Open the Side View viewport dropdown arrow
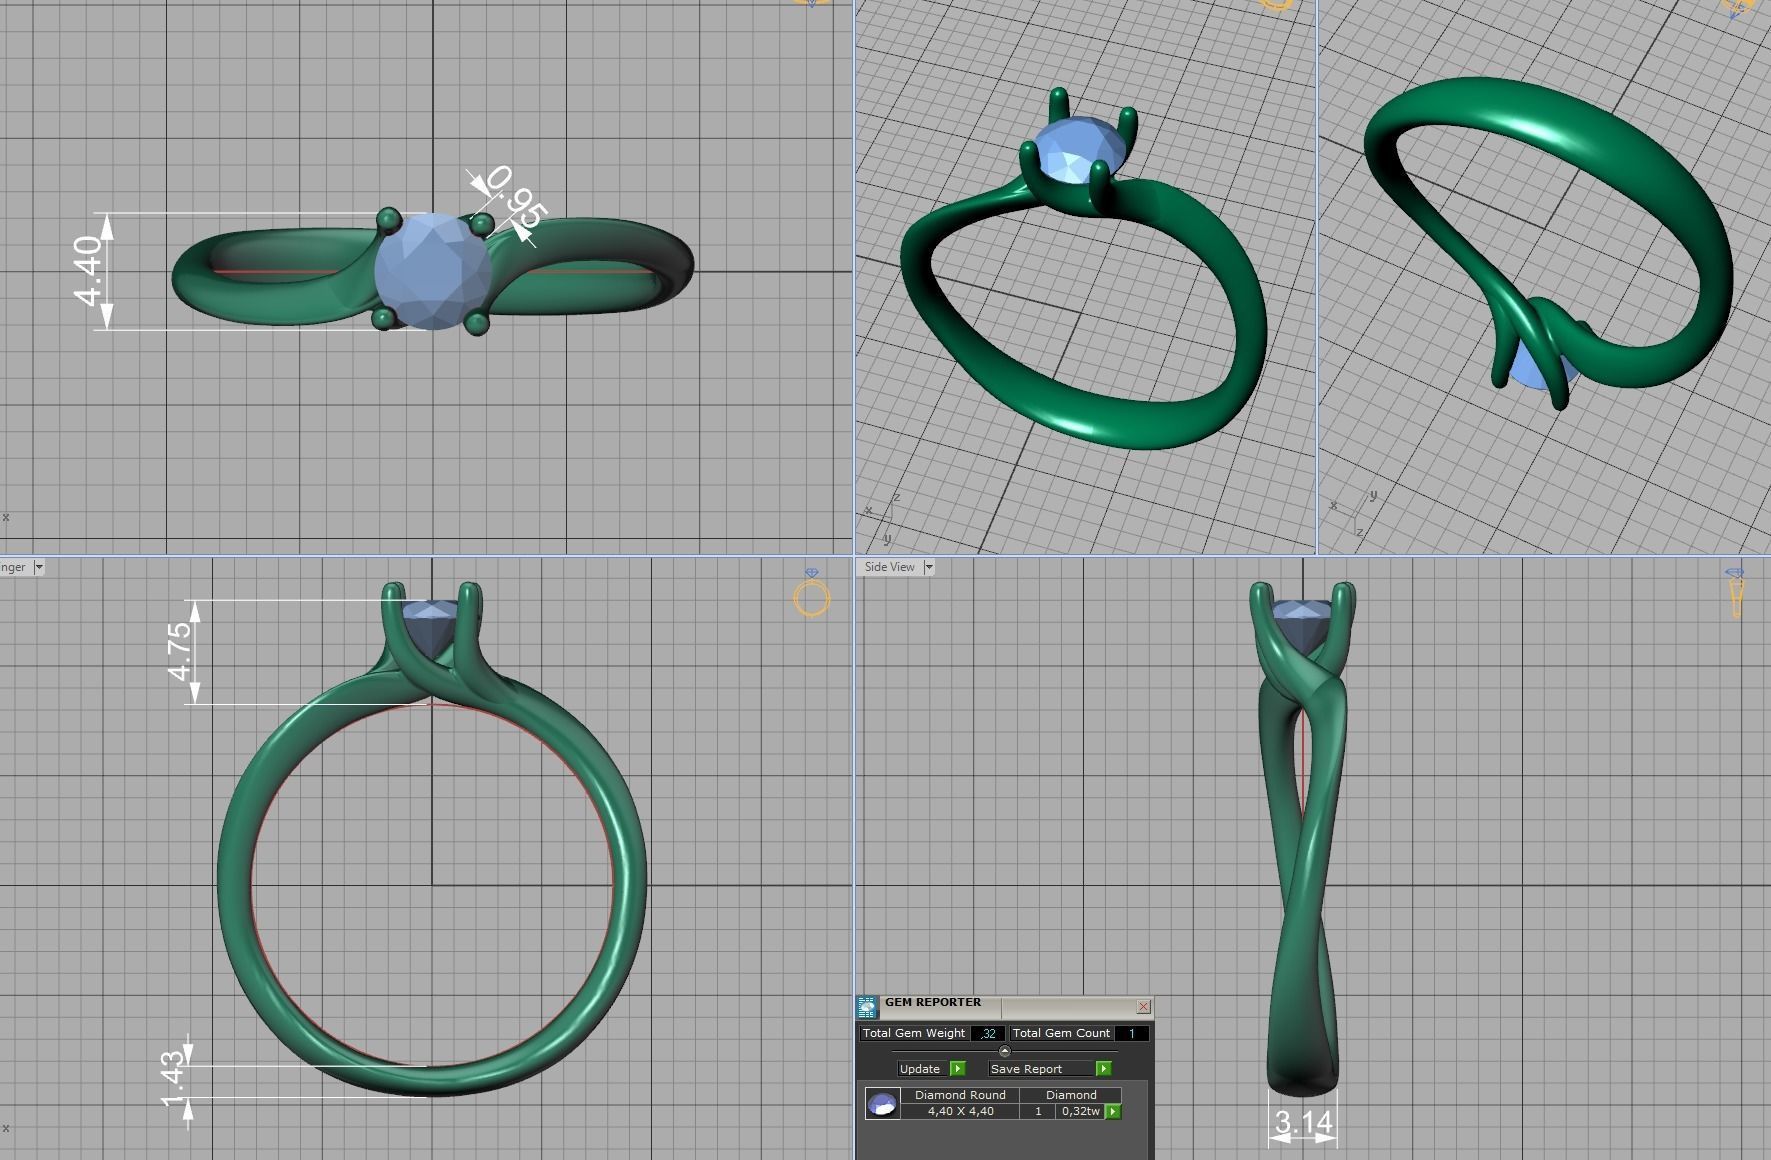This screenshot has height=1160, width=1771. 928,567
